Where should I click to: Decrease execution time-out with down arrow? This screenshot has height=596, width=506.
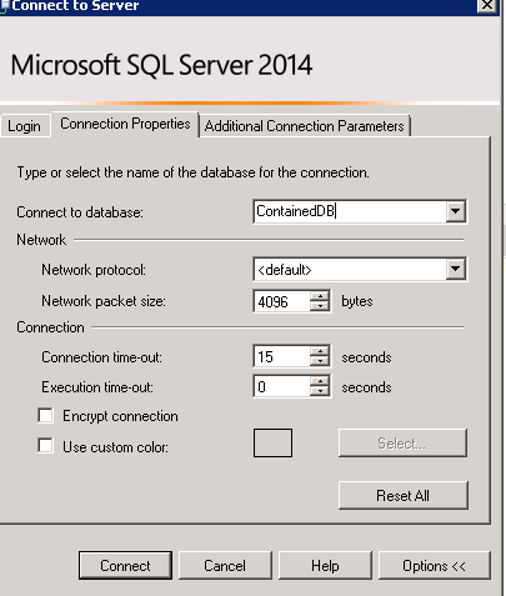click(320, 391)
